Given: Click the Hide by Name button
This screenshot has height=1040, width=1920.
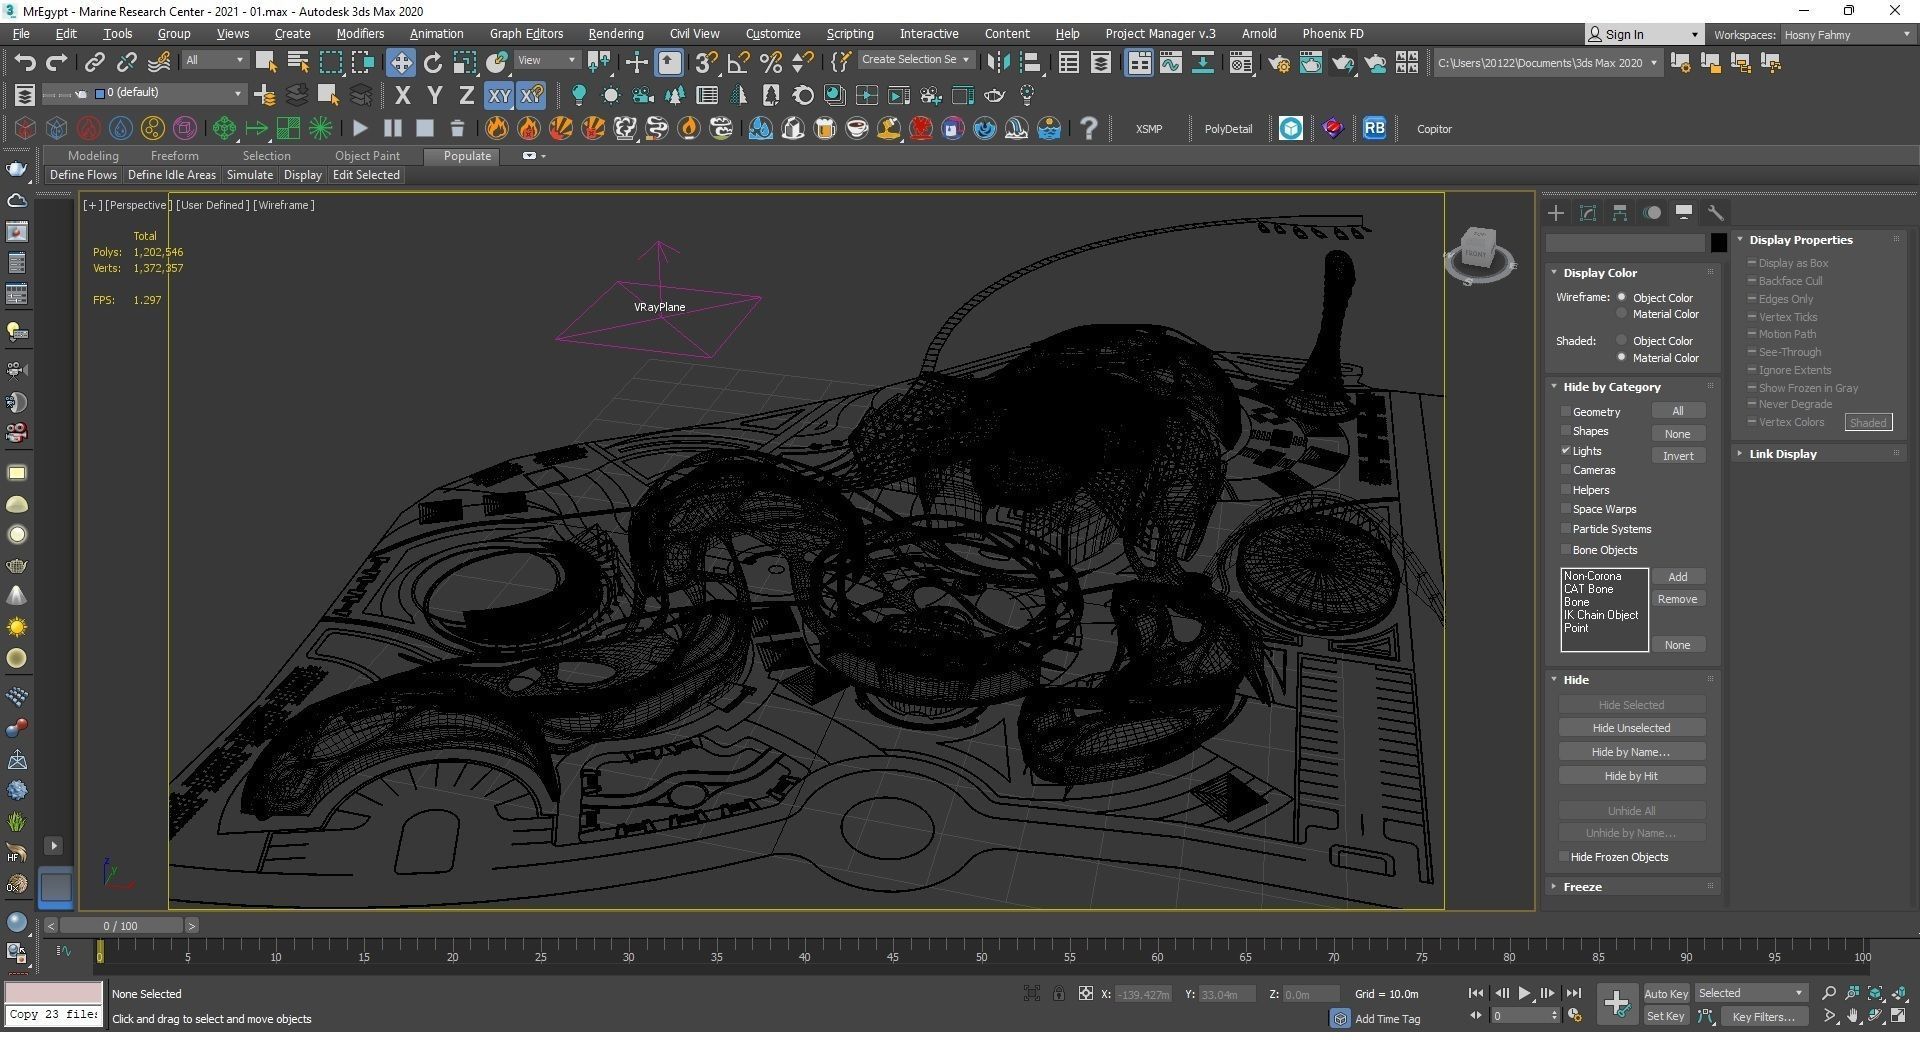Looking at the screenshot, I should (1631, 752).
